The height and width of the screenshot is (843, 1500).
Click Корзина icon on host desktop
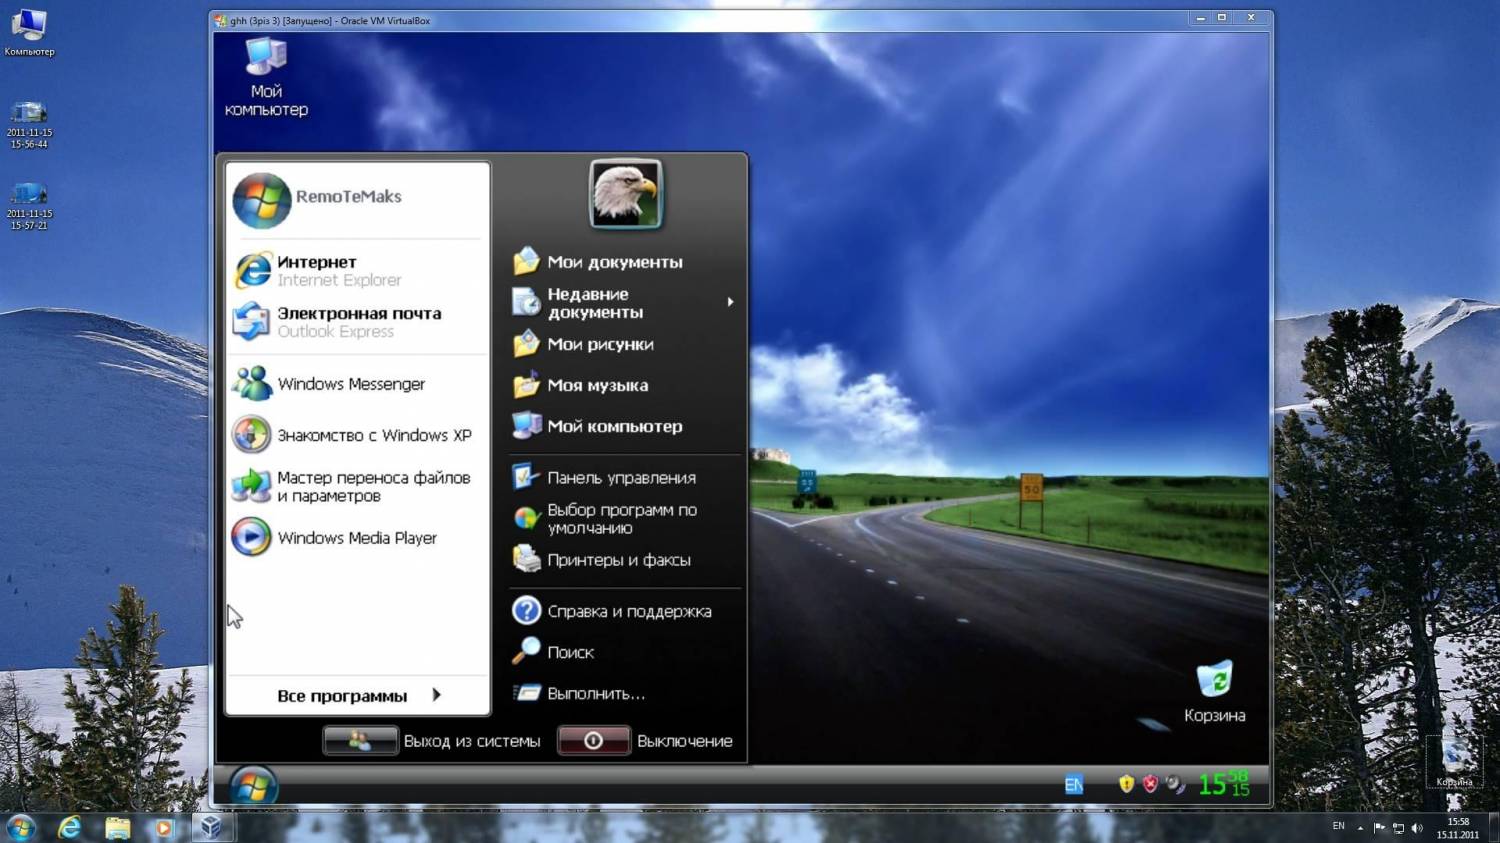point(1454,763)
